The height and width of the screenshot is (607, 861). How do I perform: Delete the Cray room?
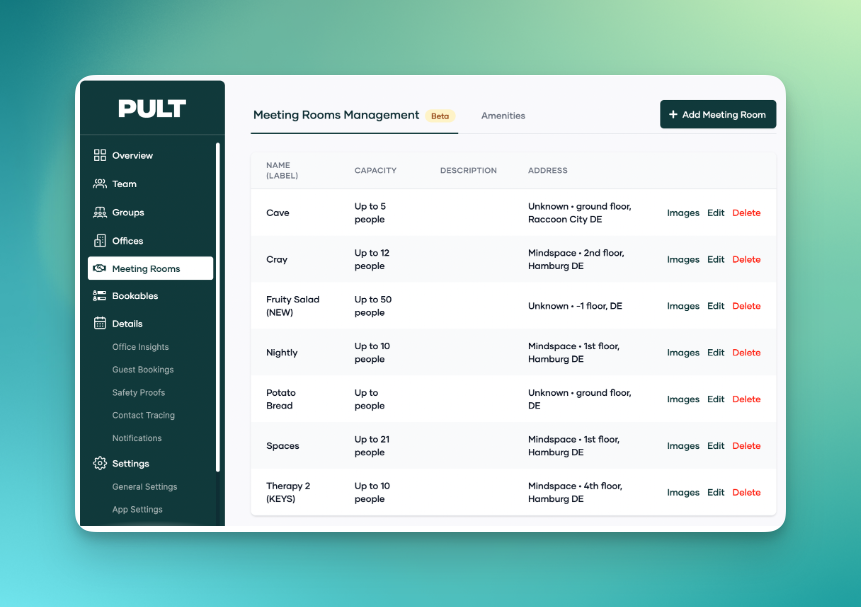(x=746, y=260)
